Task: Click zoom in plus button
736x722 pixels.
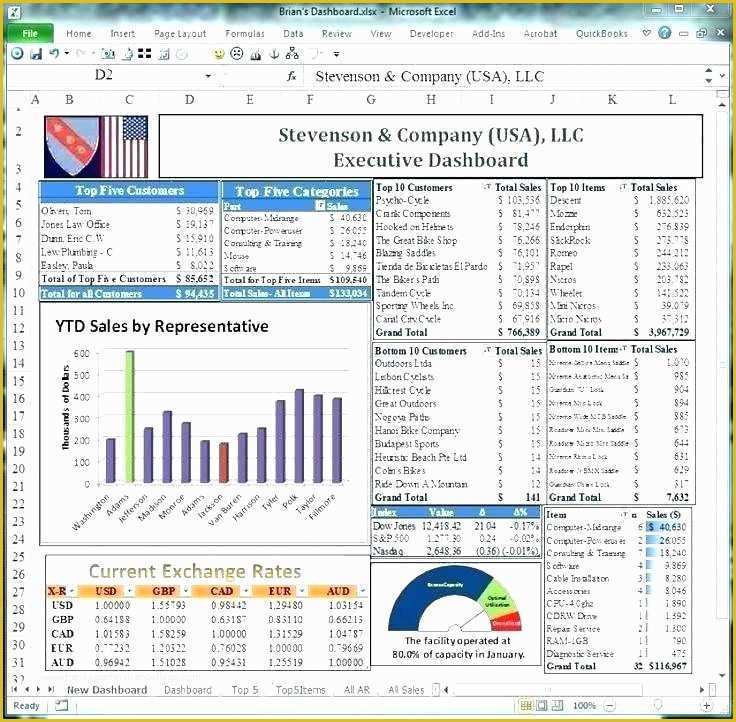Action: coord(707,706)
